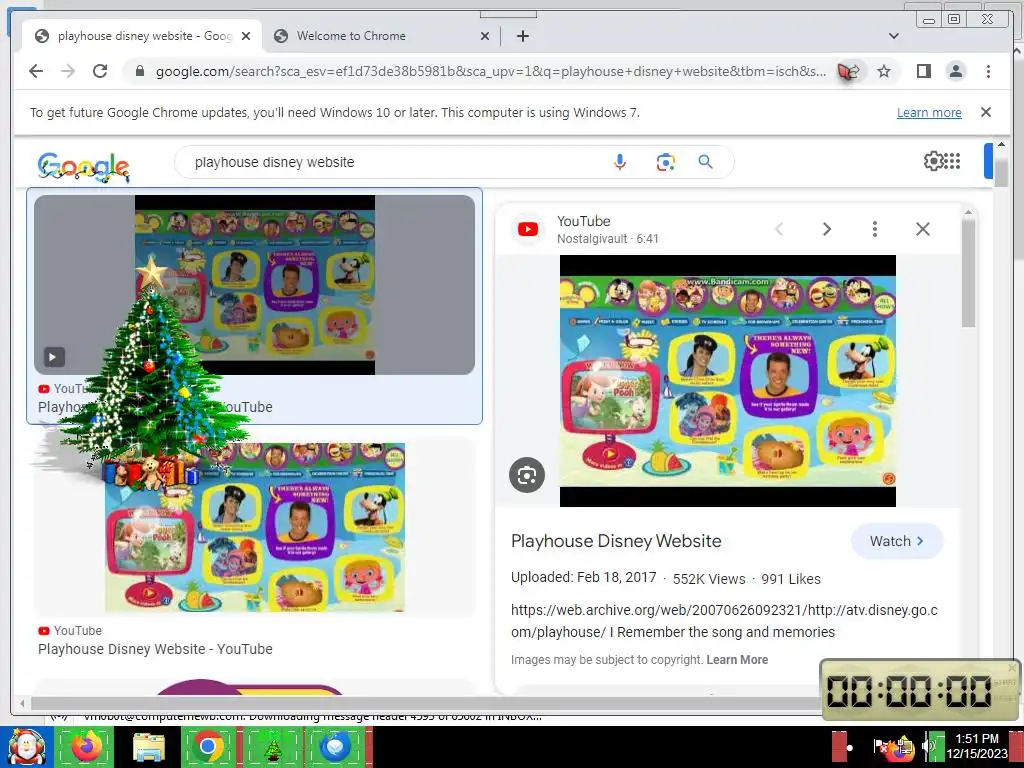Screen dimensions: 1024x768
Task: Click the YouTube logo in preview panel
Action: (x=528, y=229)
